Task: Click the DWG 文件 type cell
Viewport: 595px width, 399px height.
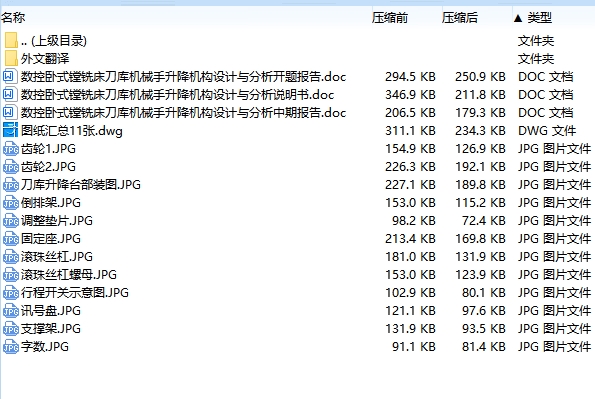Action: (x=547, y=131)
